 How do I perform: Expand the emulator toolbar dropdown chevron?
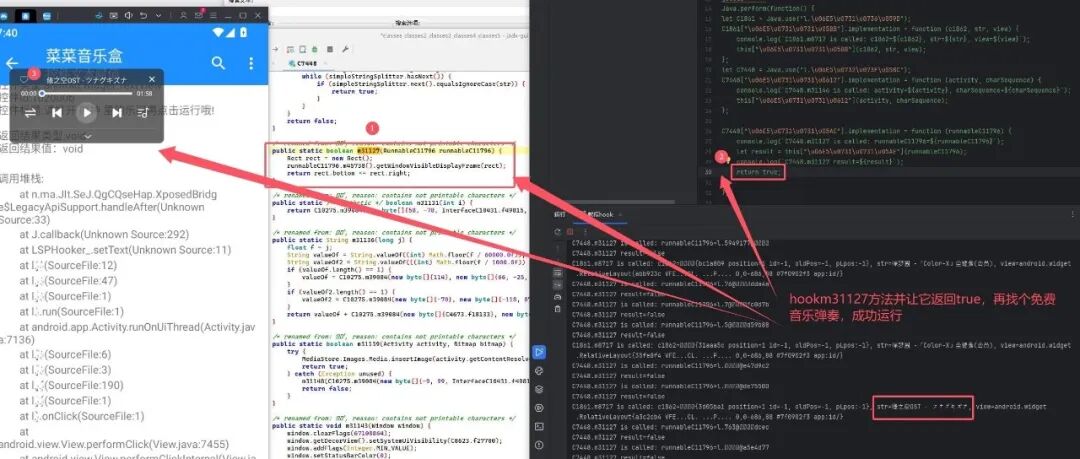point(158,15)
